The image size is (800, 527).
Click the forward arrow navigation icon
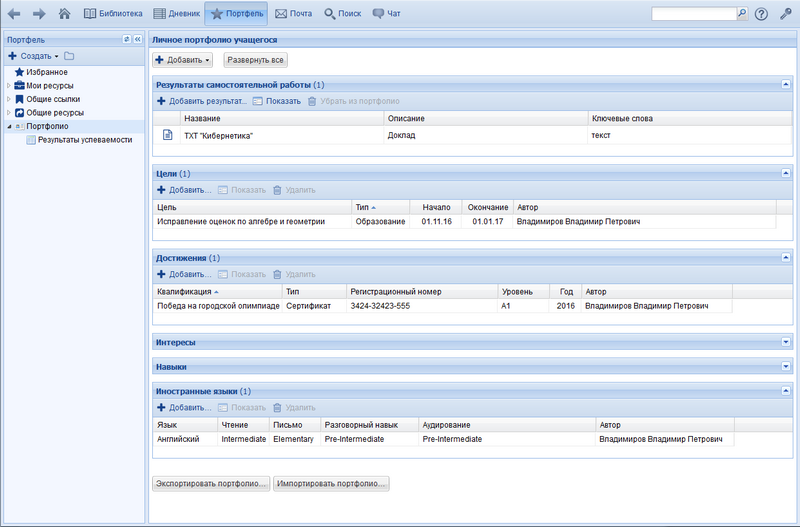[x=39, y=14]
